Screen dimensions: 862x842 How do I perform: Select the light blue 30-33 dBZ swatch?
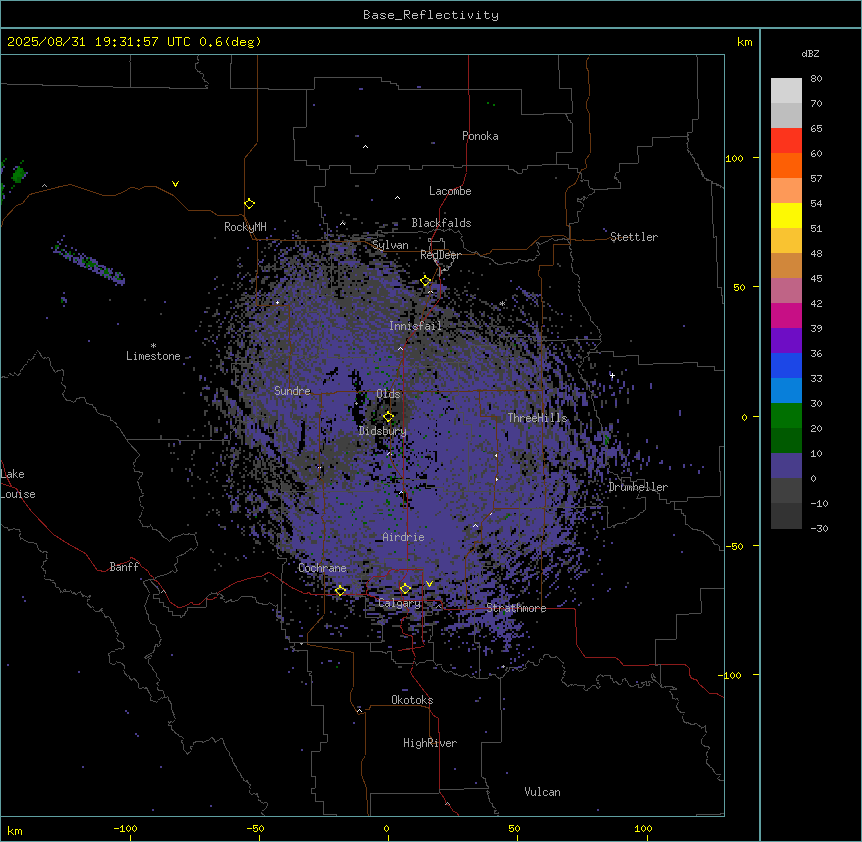tap(786, 390)
